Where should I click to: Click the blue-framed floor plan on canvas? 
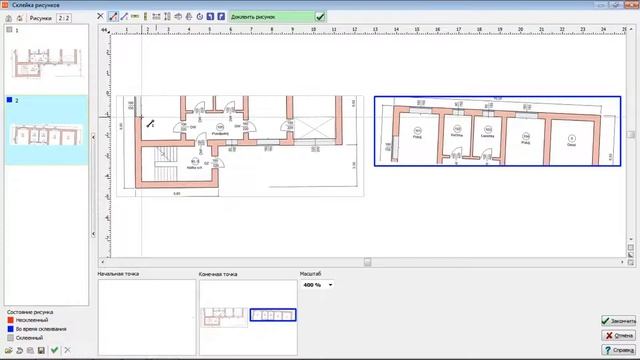point(498,131)
